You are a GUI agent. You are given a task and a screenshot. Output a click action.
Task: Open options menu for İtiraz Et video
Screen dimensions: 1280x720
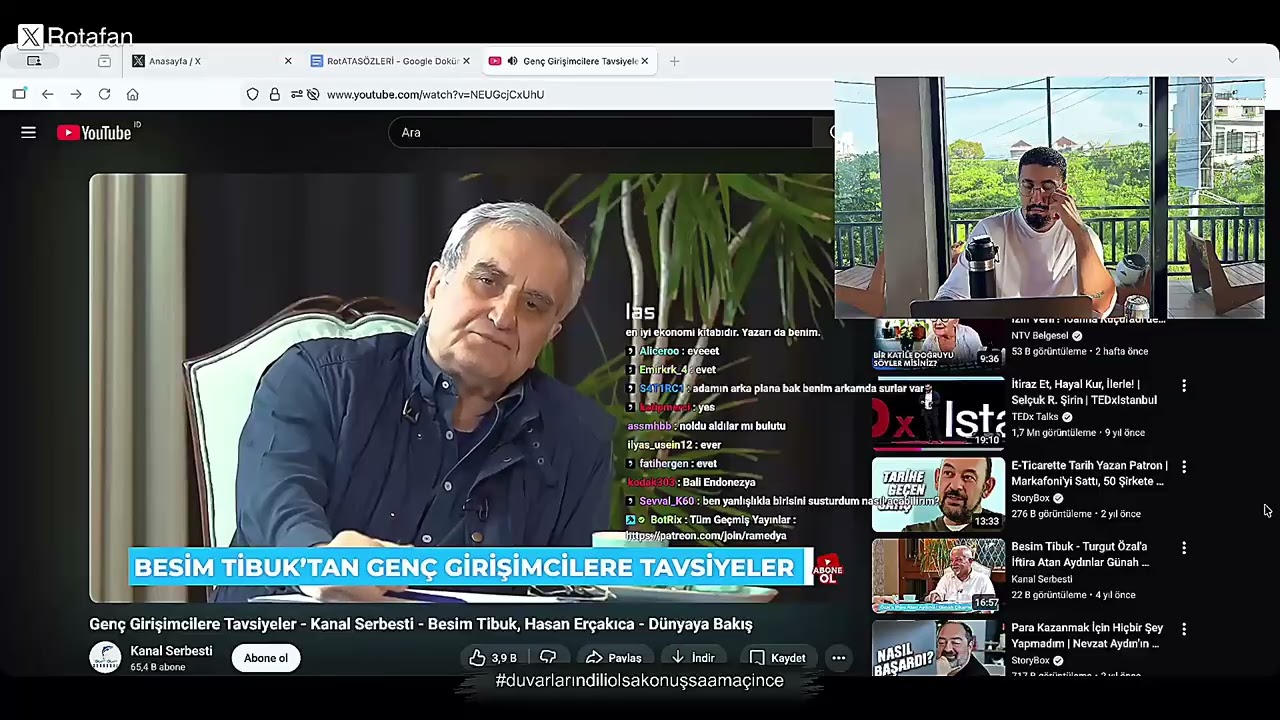click(1184, 386)
